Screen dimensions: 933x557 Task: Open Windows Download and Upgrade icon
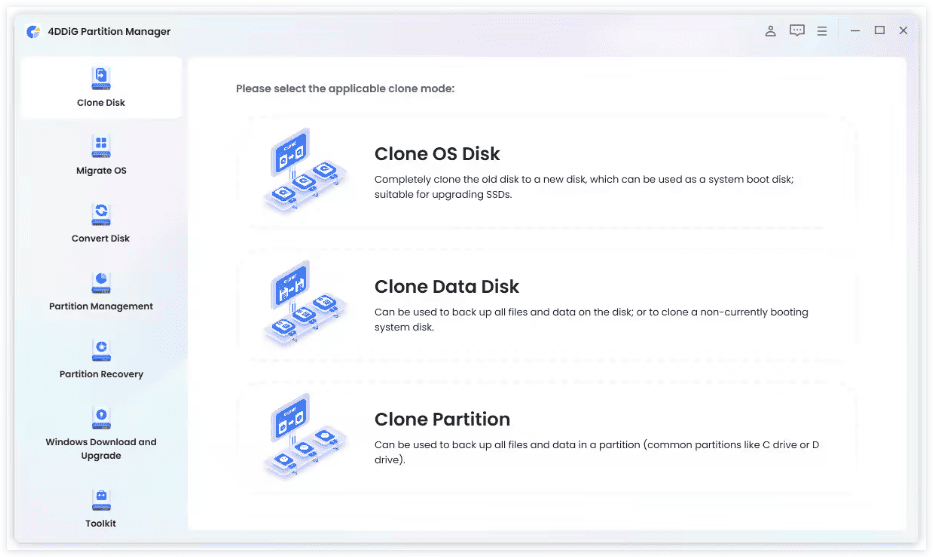(x=101, y=418)
